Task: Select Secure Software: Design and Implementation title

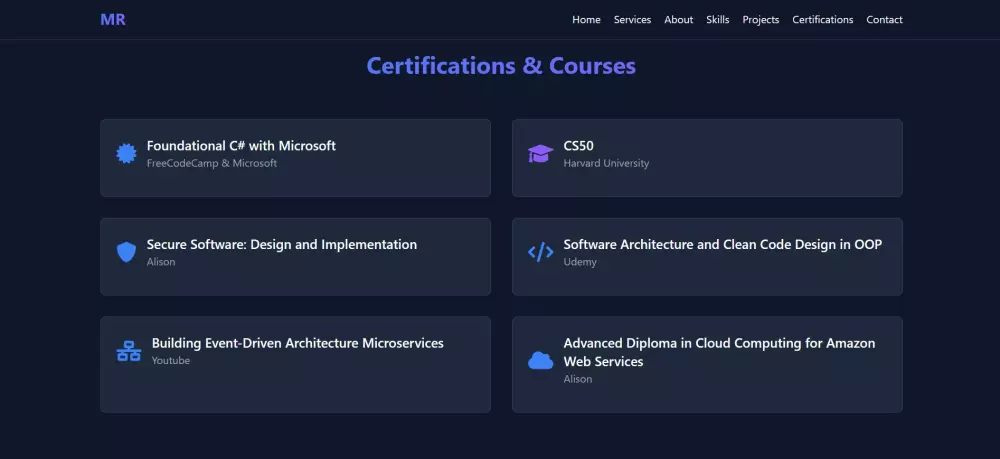Action: pos(281,244)
